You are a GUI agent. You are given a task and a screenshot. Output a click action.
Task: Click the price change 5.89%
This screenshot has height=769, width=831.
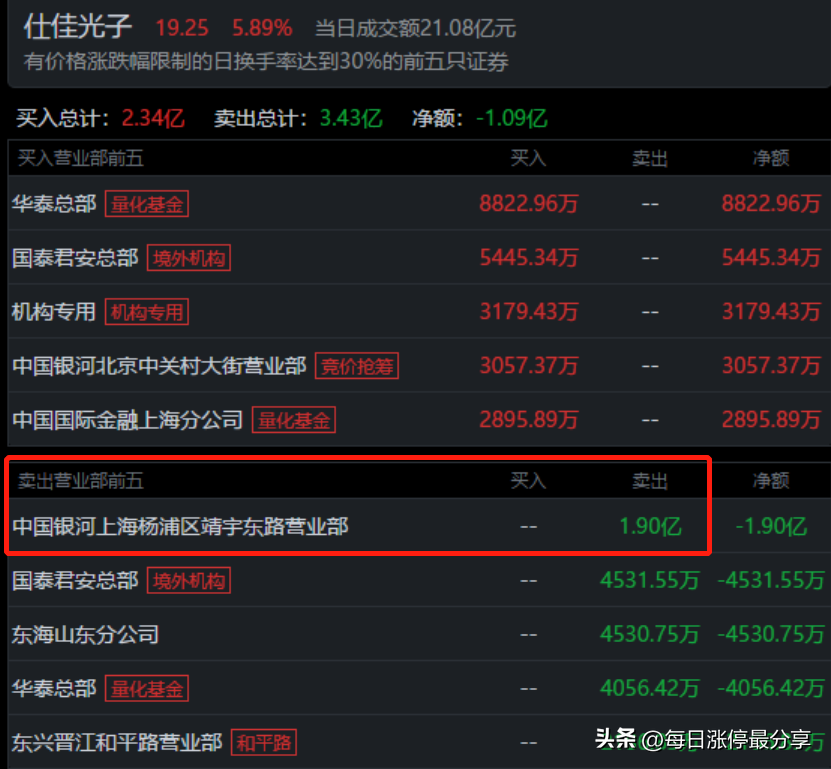(x=262, y=28)
